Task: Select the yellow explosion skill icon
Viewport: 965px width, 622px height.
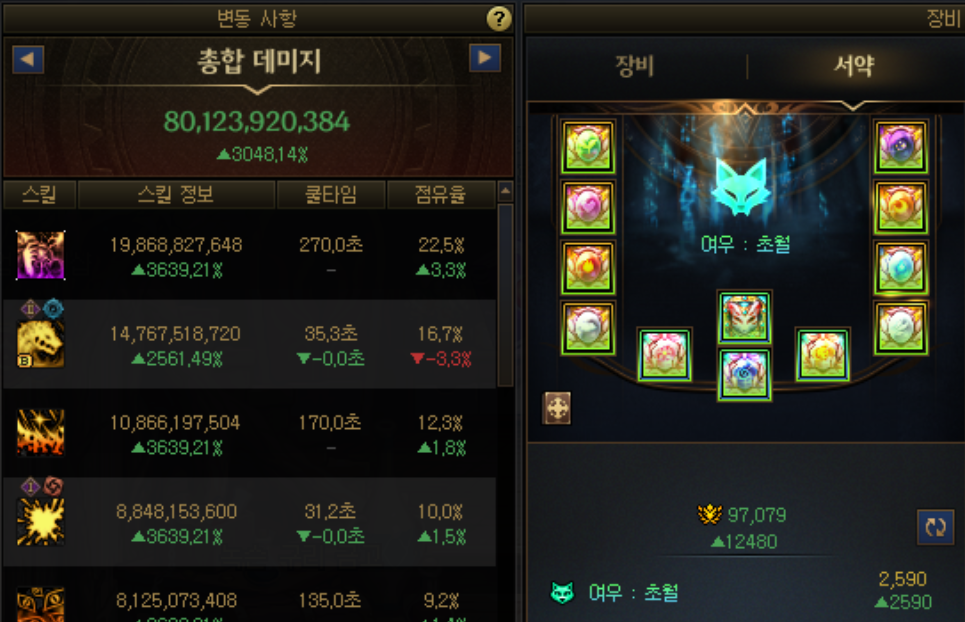Action: [x=41, y=522]
